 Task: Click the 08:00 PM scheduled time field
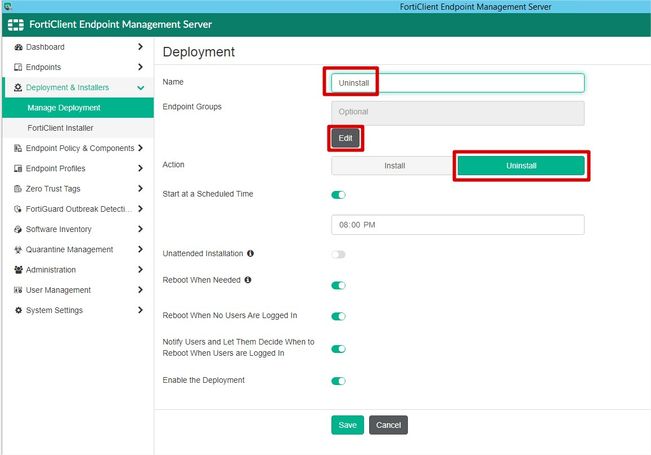click(458, 225)
